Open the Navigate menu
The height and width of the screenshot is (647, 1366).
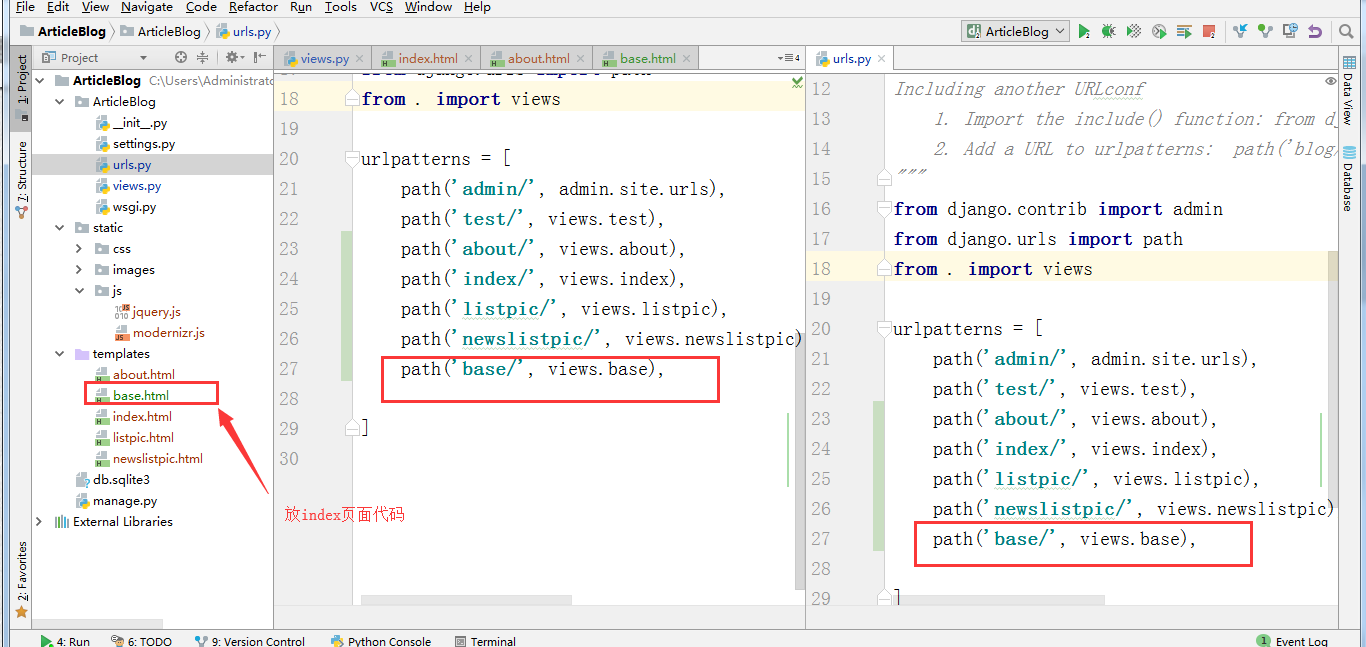(146, 7)
